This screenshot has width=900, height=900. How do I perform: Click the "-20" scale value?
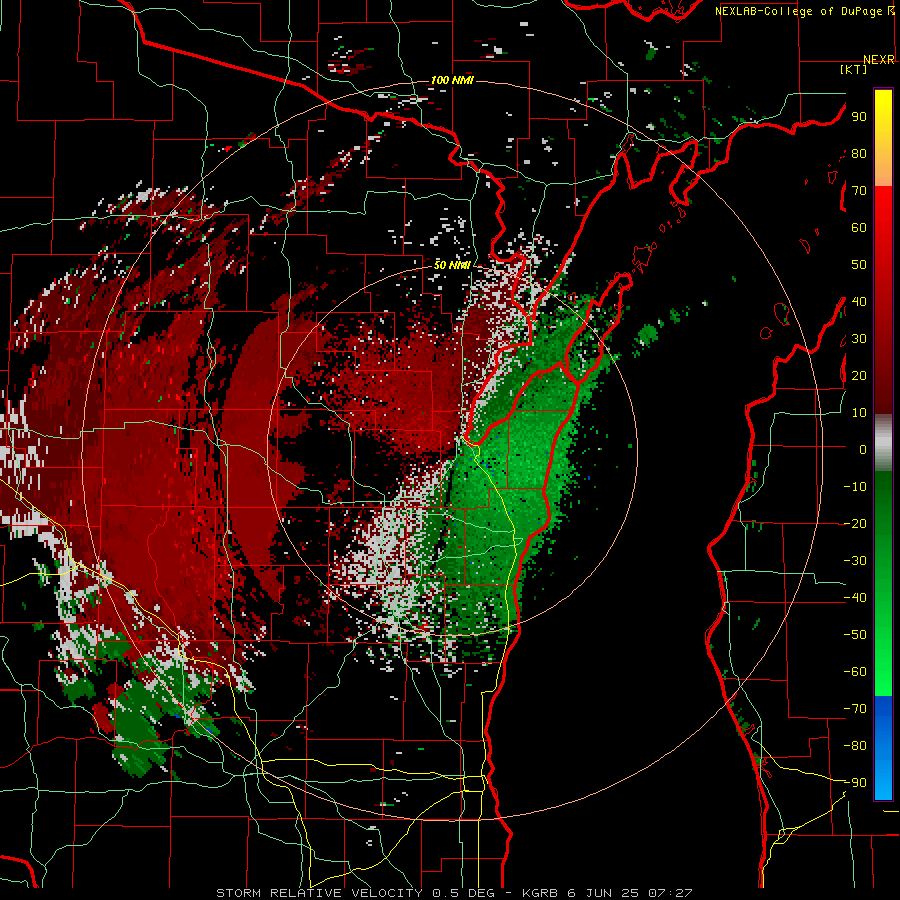click(855, 523)
